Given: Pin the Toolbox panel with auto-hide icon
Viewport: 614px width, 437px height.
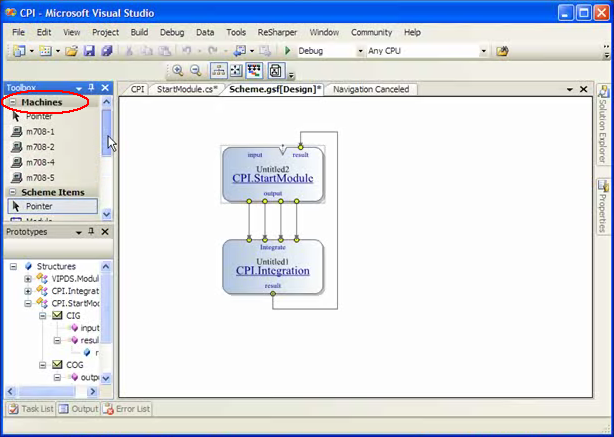Looking at the screenshot, I should (91, 88).
